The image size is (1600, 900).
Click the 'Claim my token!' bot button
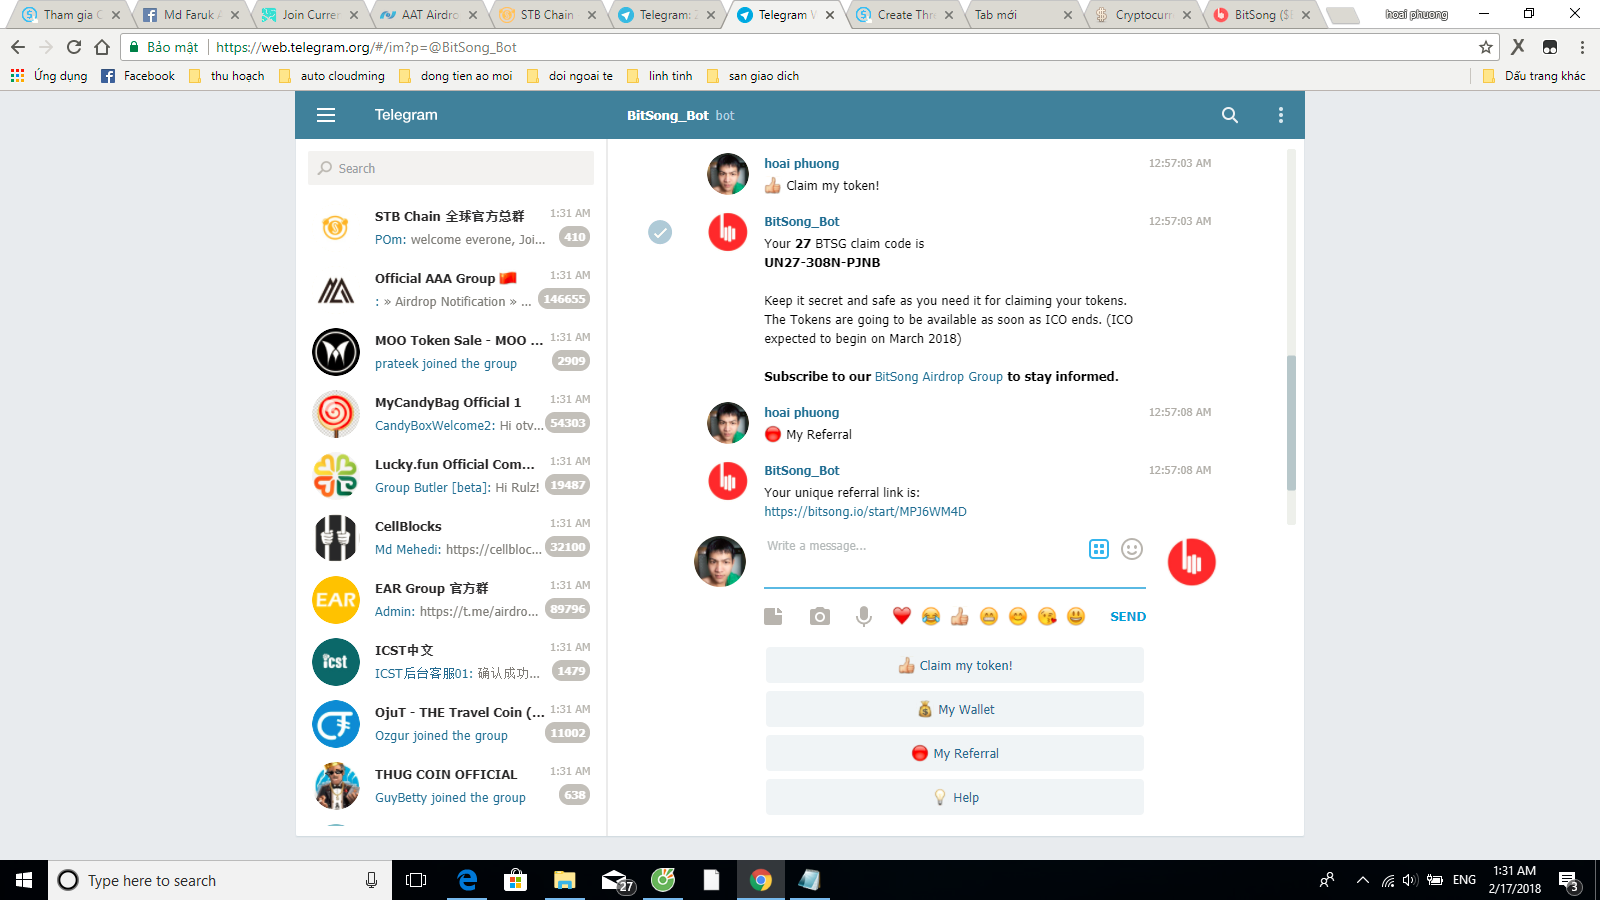click(955, 665)
